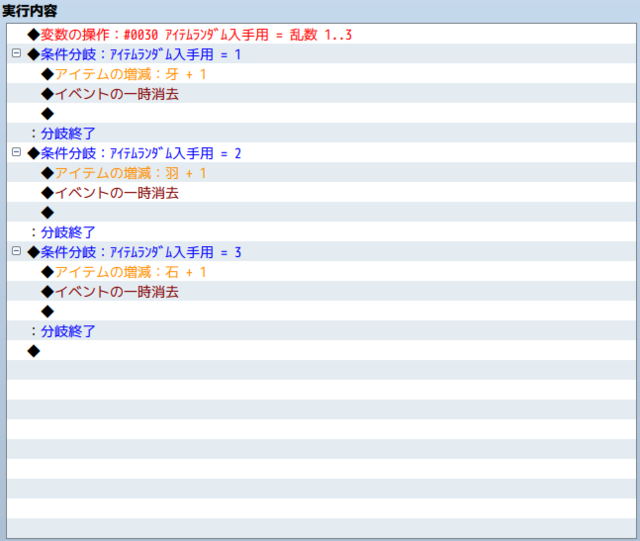Select イベントの一時消去 under the 羽 item line
The height and width of the screenshot is (541, 640).
tap(321, 193)
